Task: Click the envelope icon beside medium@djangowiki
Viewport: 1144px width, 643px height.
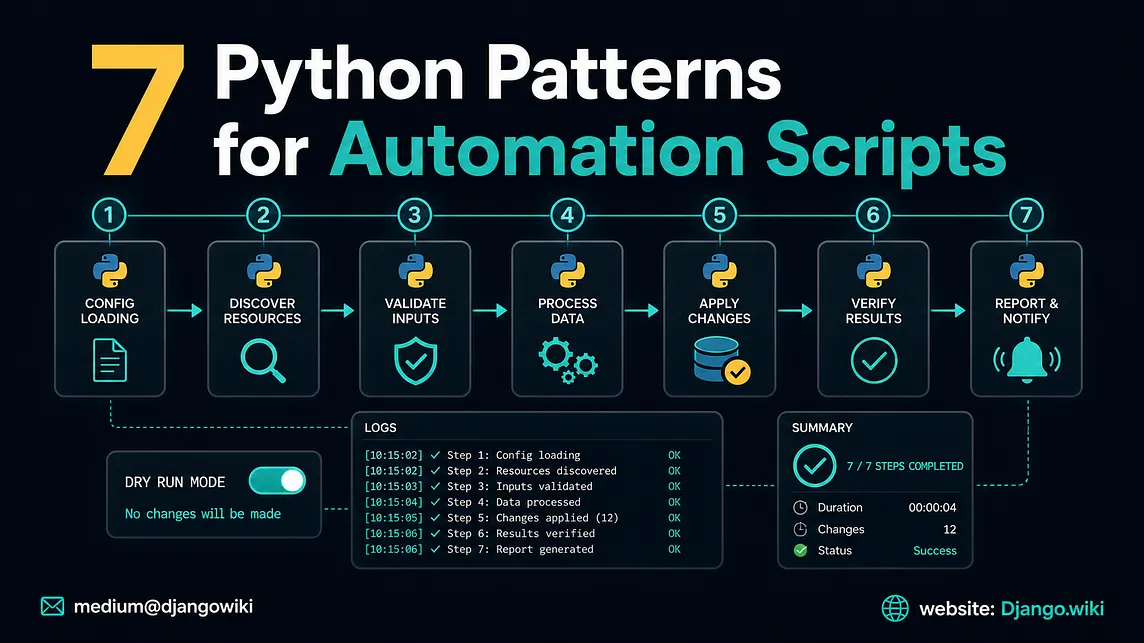Action: tap(53, 607)
